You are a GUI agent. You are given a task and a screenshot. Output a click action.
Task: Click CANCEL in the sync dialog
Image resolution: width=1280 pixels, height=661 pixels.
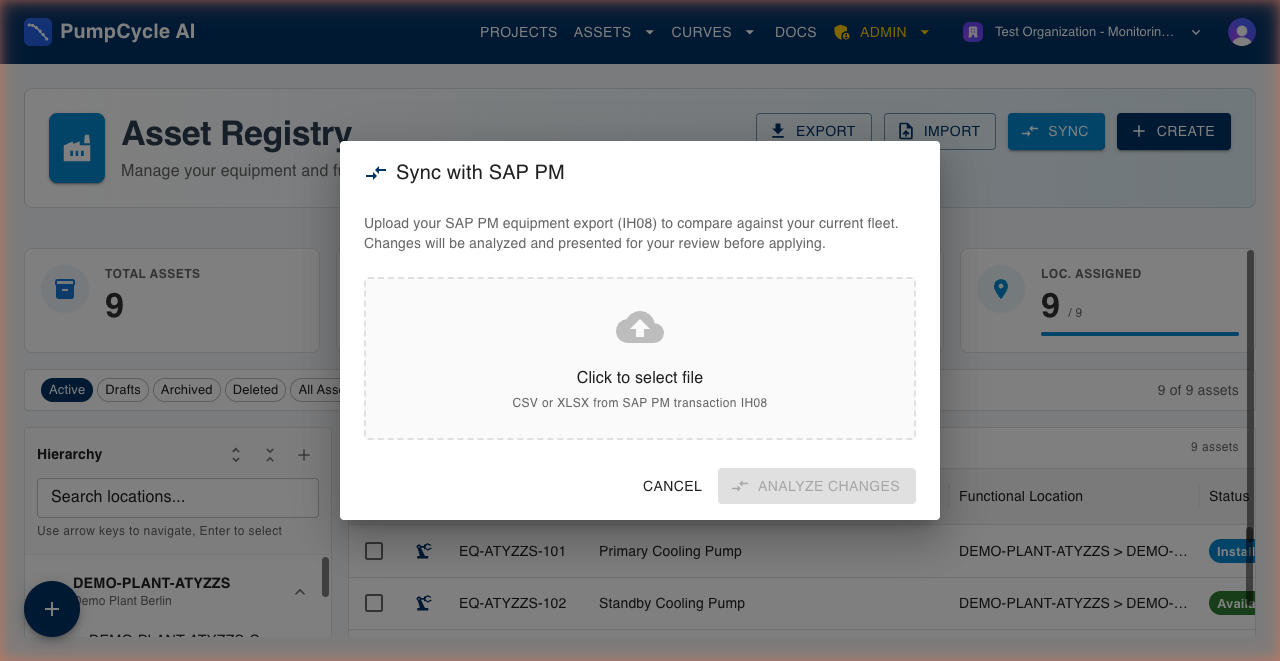[672, 486]
